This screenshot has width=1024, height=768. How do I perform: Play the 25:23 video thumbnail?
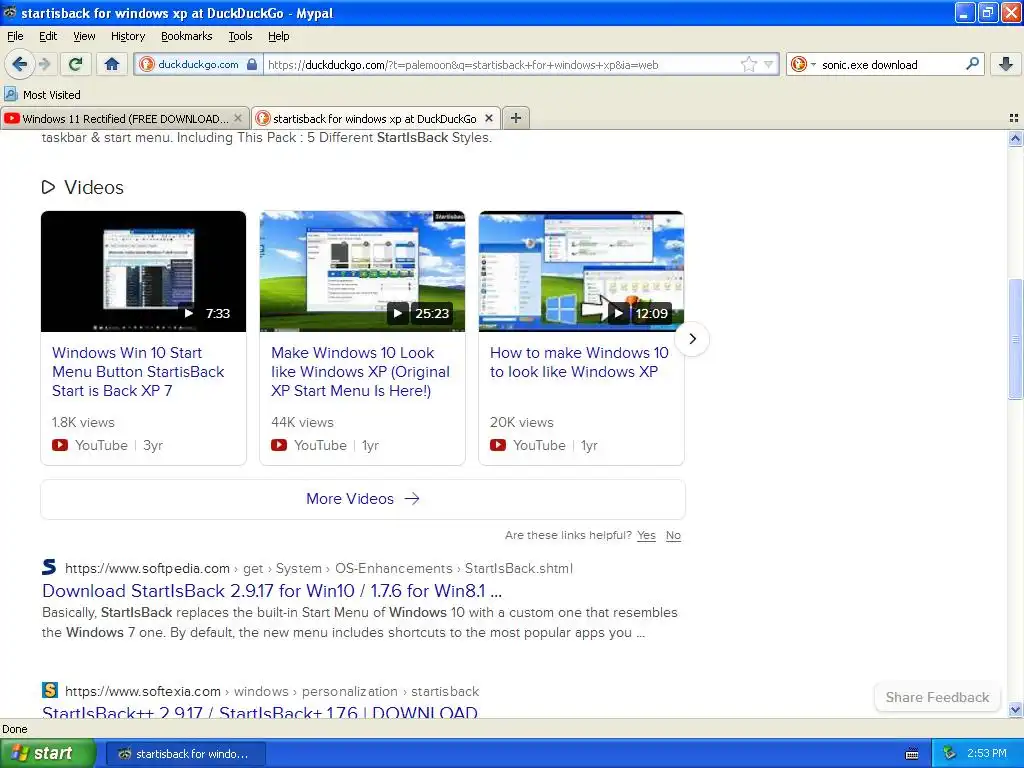pos(362,271)
